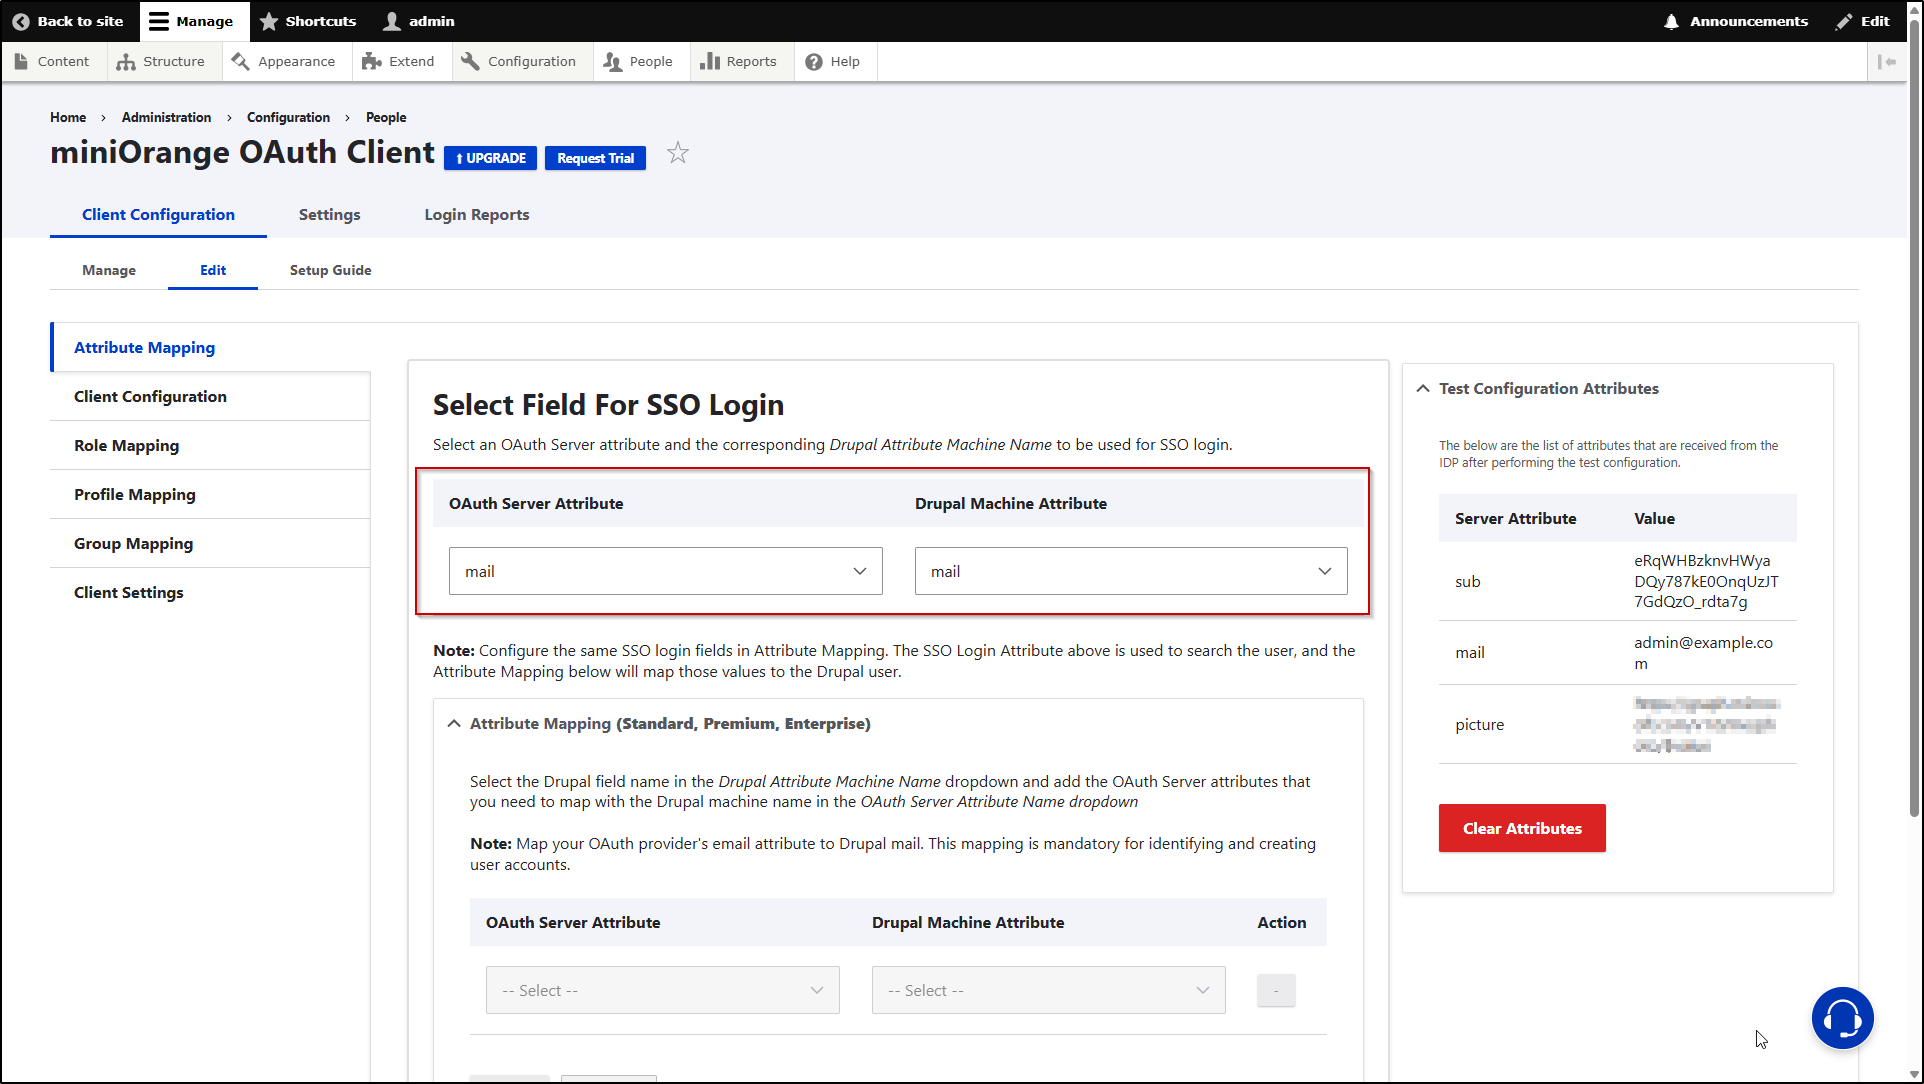Select the Appearance paintbrush icon
The width and height of the screenshot is (1924, 1084).
[240, 61]
